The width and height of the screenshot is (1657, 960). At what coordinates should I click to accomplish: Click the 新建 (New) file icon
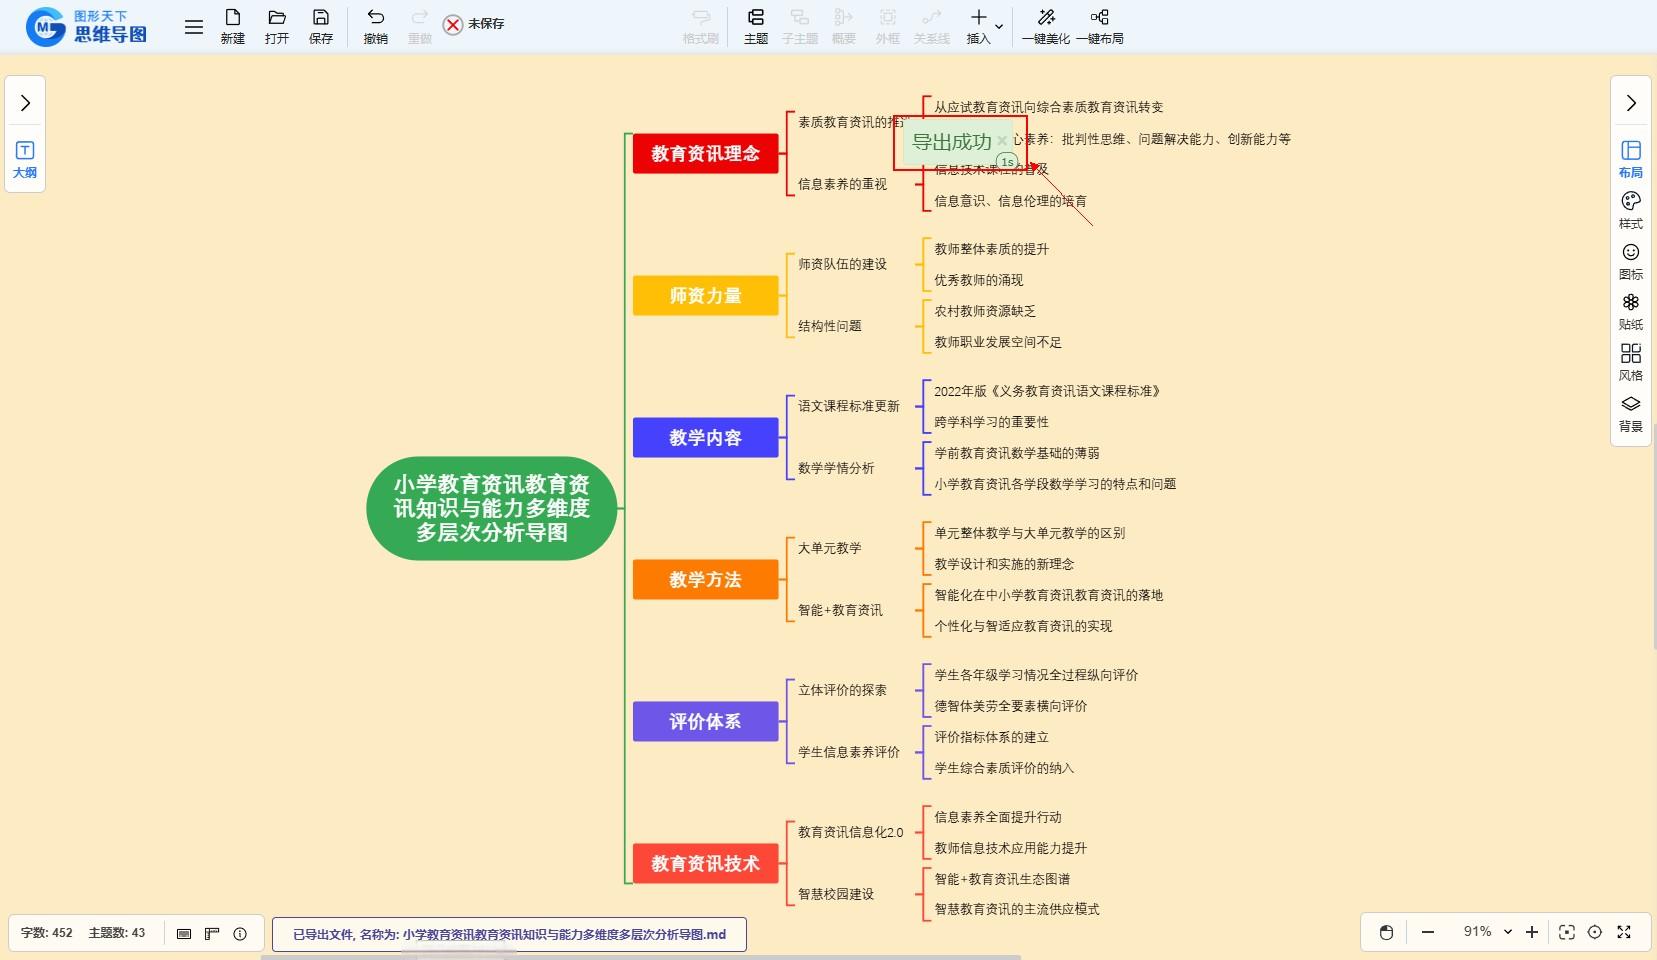pyautogui.click(x=232, y=26)
